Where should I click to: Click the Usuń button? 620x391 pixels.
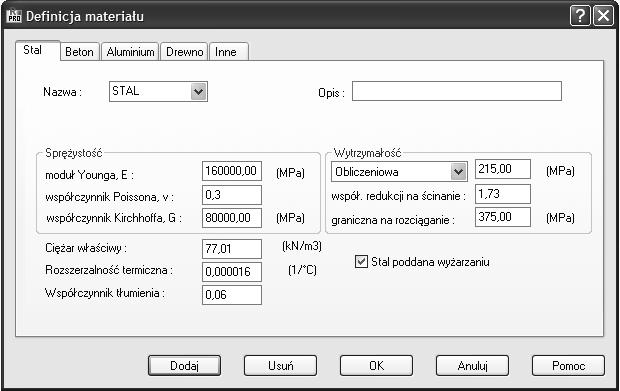click(280, 365)
